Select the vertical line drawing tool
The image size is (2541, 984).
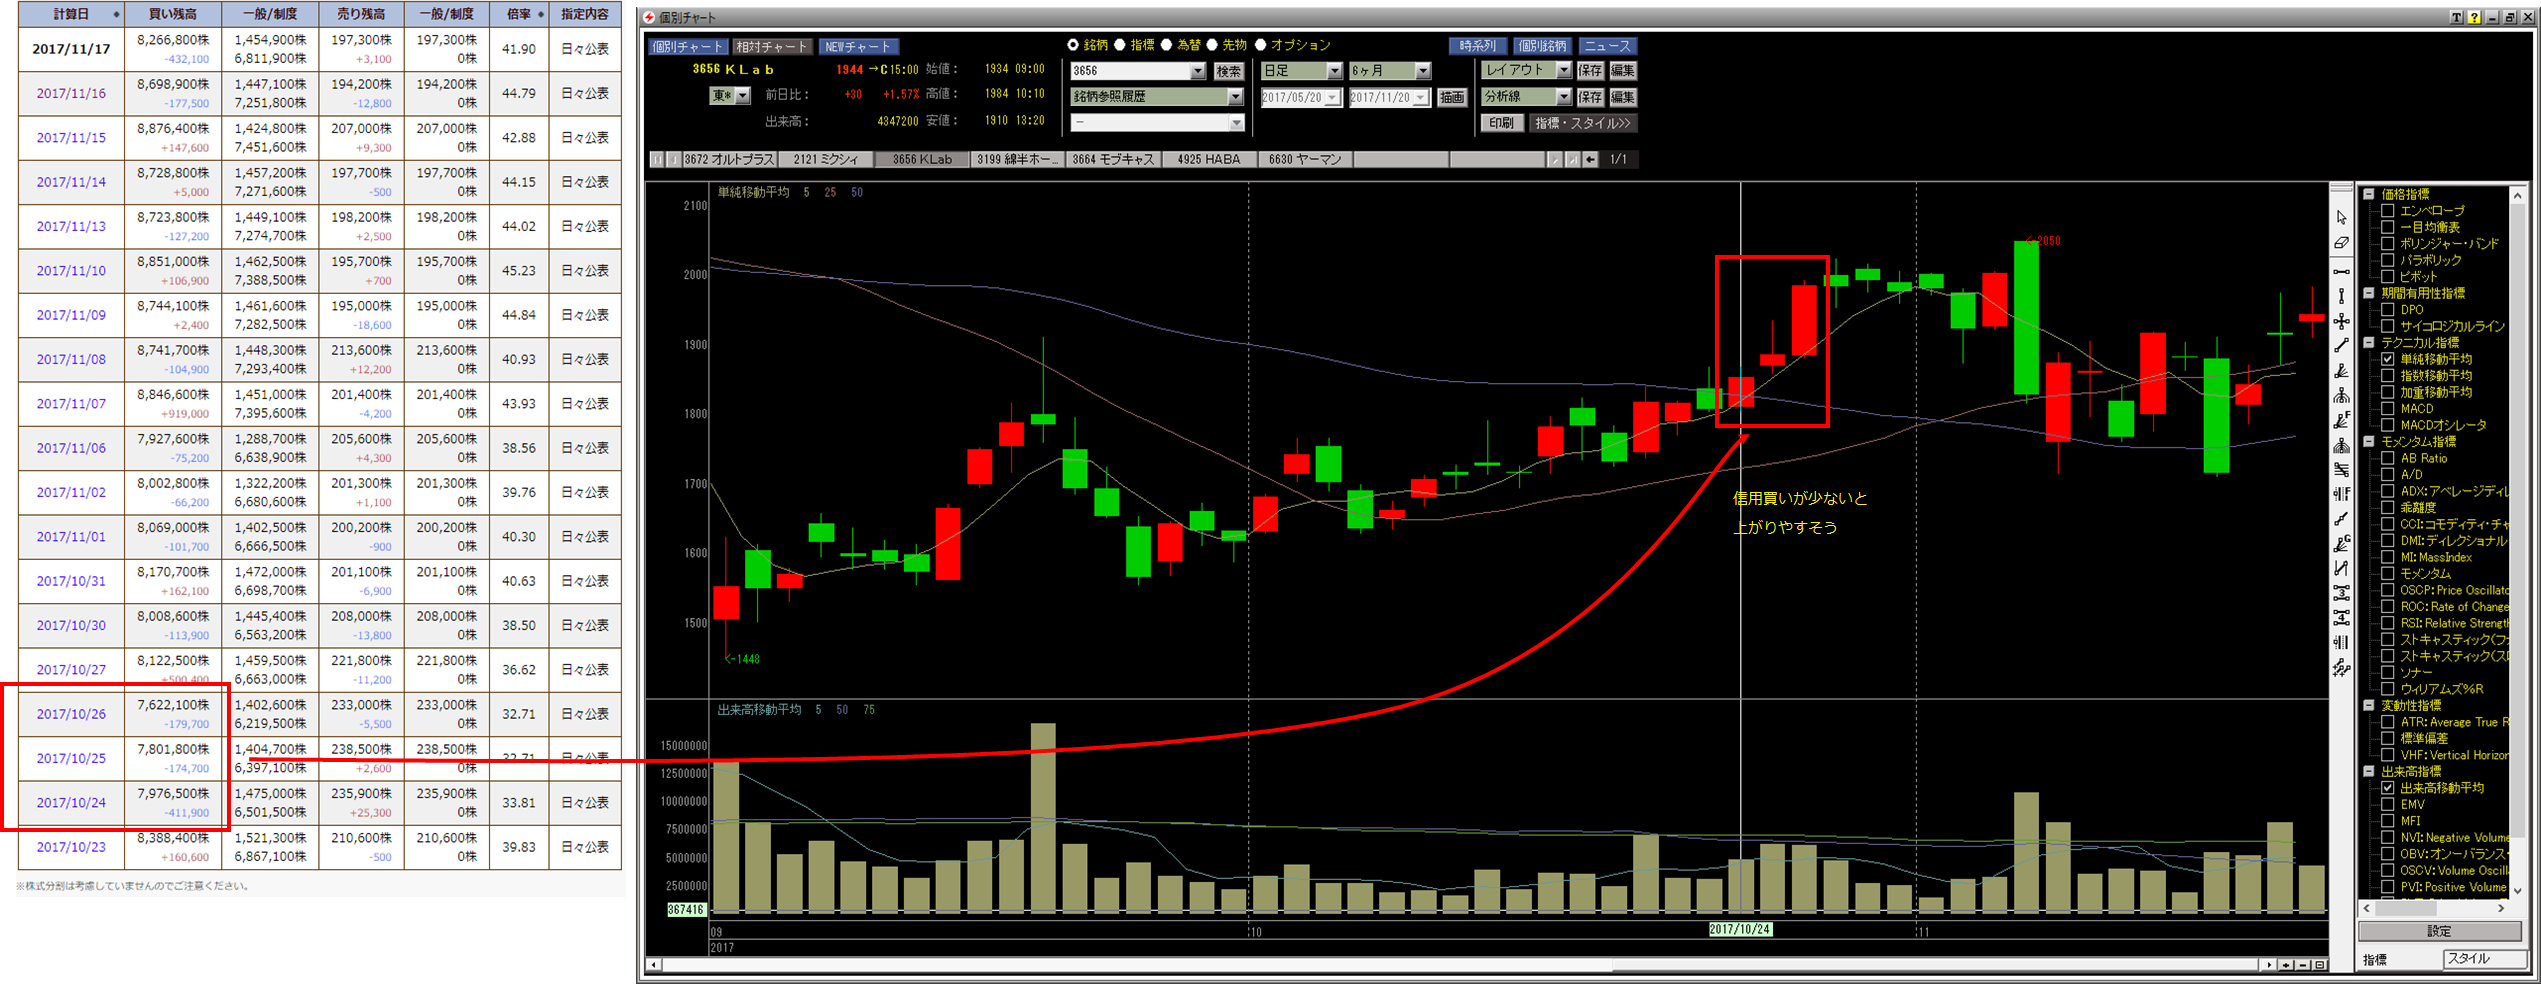point(2341,296)
